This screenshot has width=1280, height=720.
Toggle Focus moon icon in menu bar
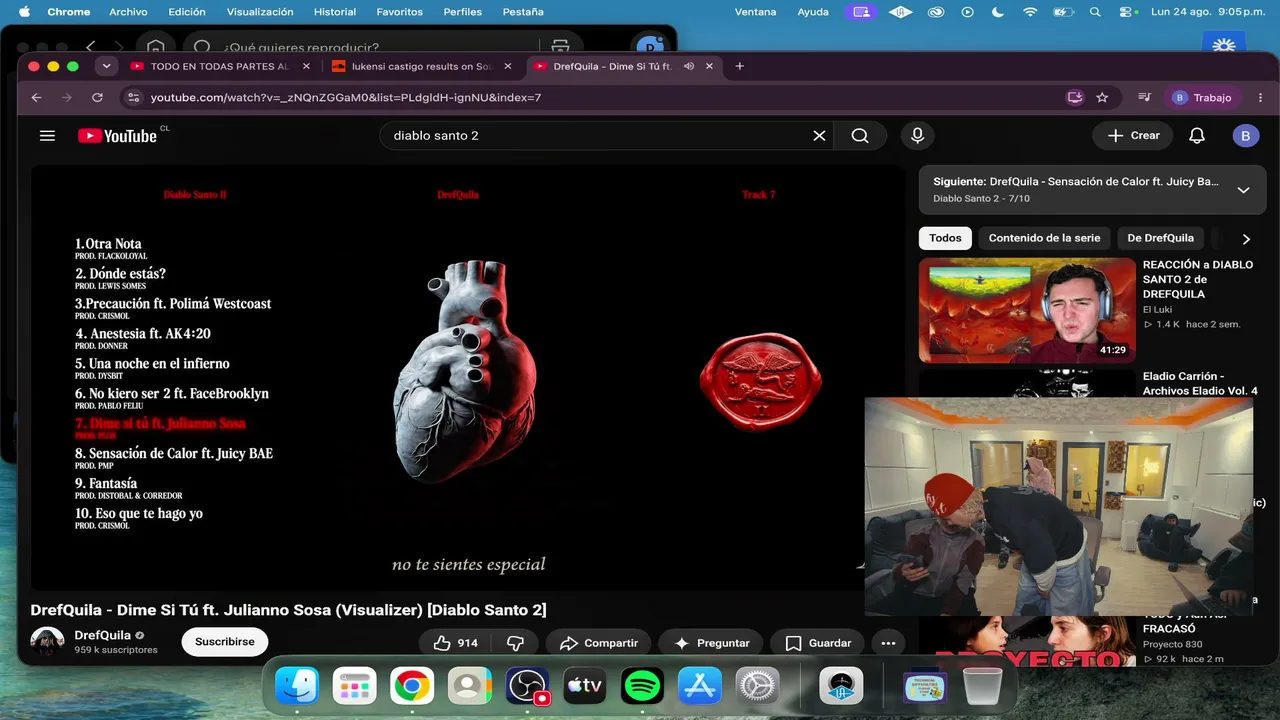click(997, 12)
